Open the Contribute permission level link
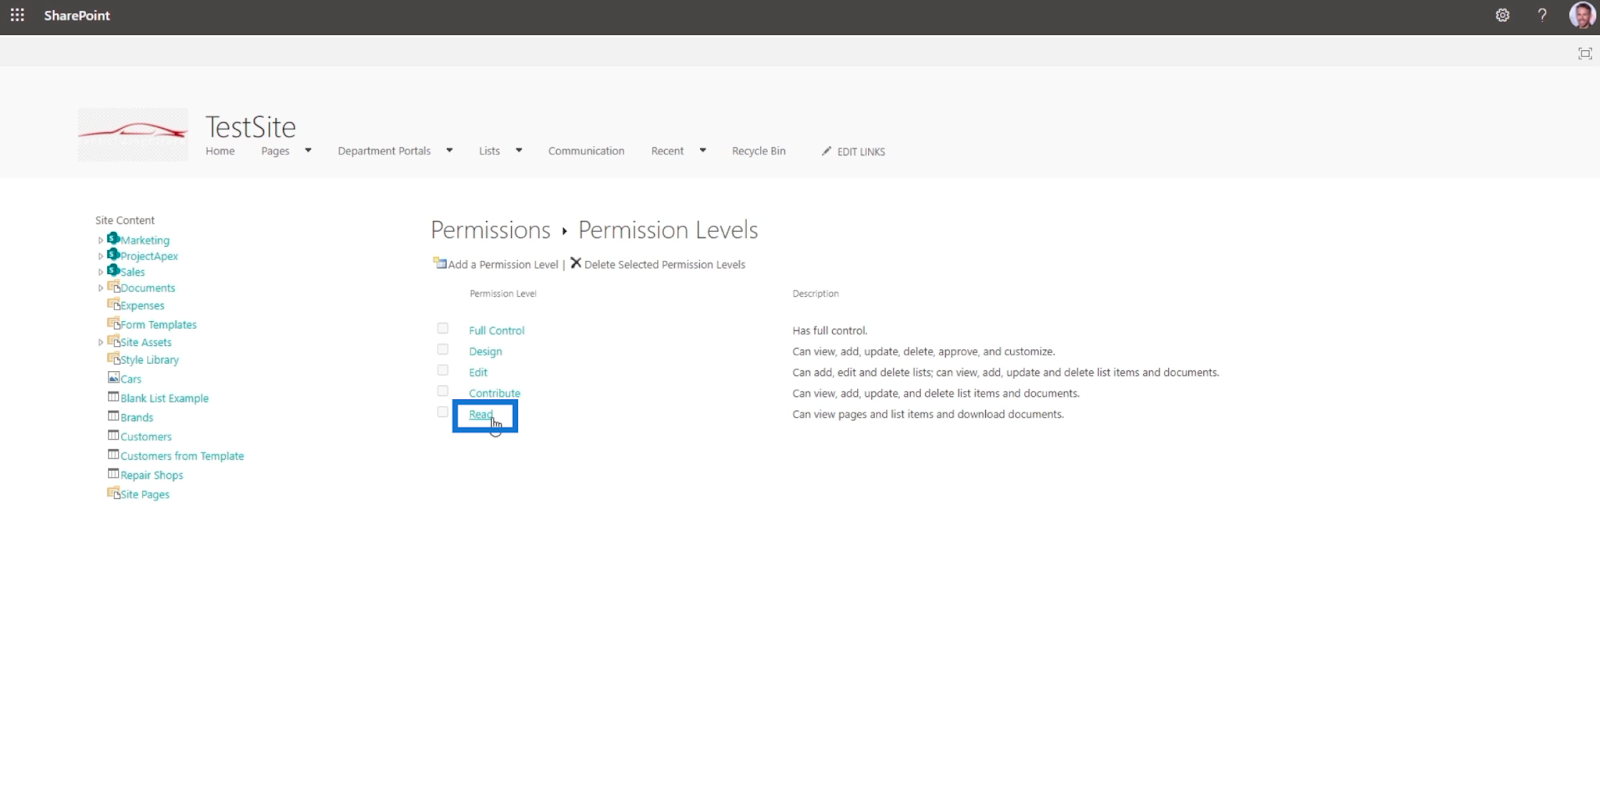Image resolution: width=1600 pixels, height=799 pixels. [x=494, y=393]
